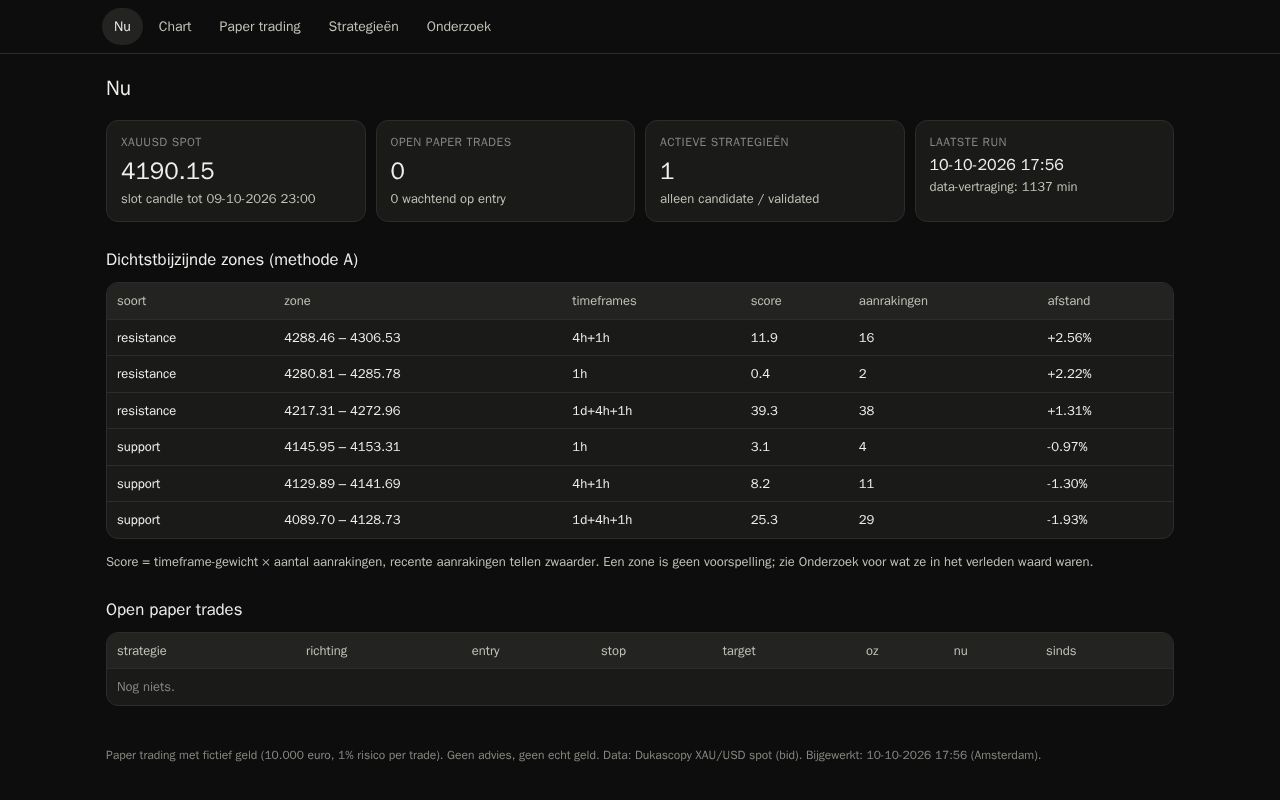The image size is (1280, 800).
Task: Click the soort column header
Action: (x=131, y=301)
